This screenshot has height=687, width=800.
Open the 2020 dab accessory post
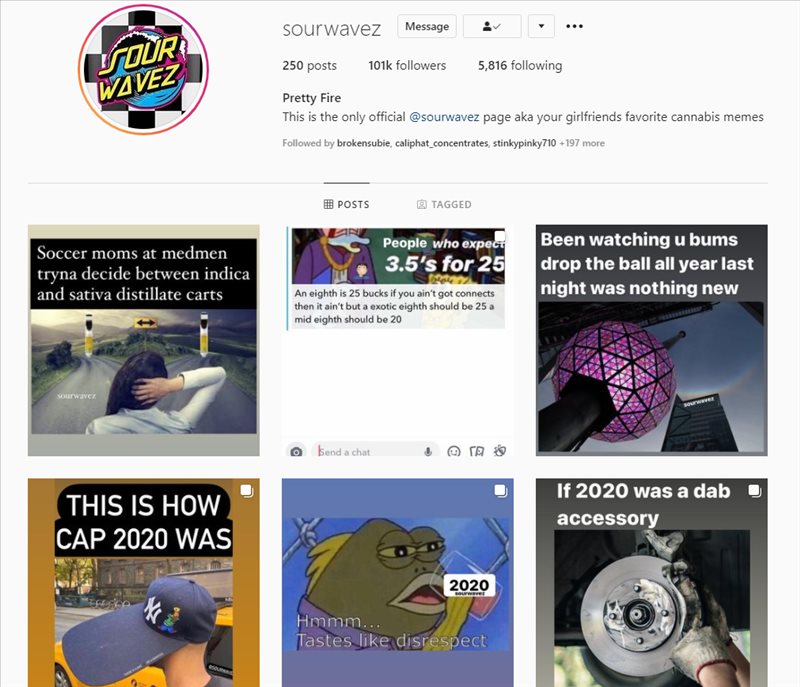[652, 582]
